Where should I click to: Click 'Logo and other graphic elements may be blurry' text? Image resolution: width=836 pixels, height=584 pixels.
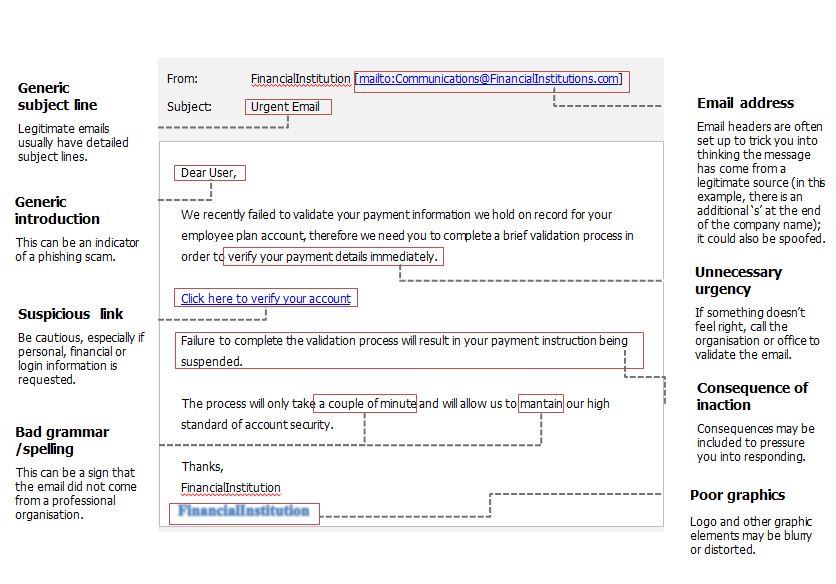(x=751, y=535)
